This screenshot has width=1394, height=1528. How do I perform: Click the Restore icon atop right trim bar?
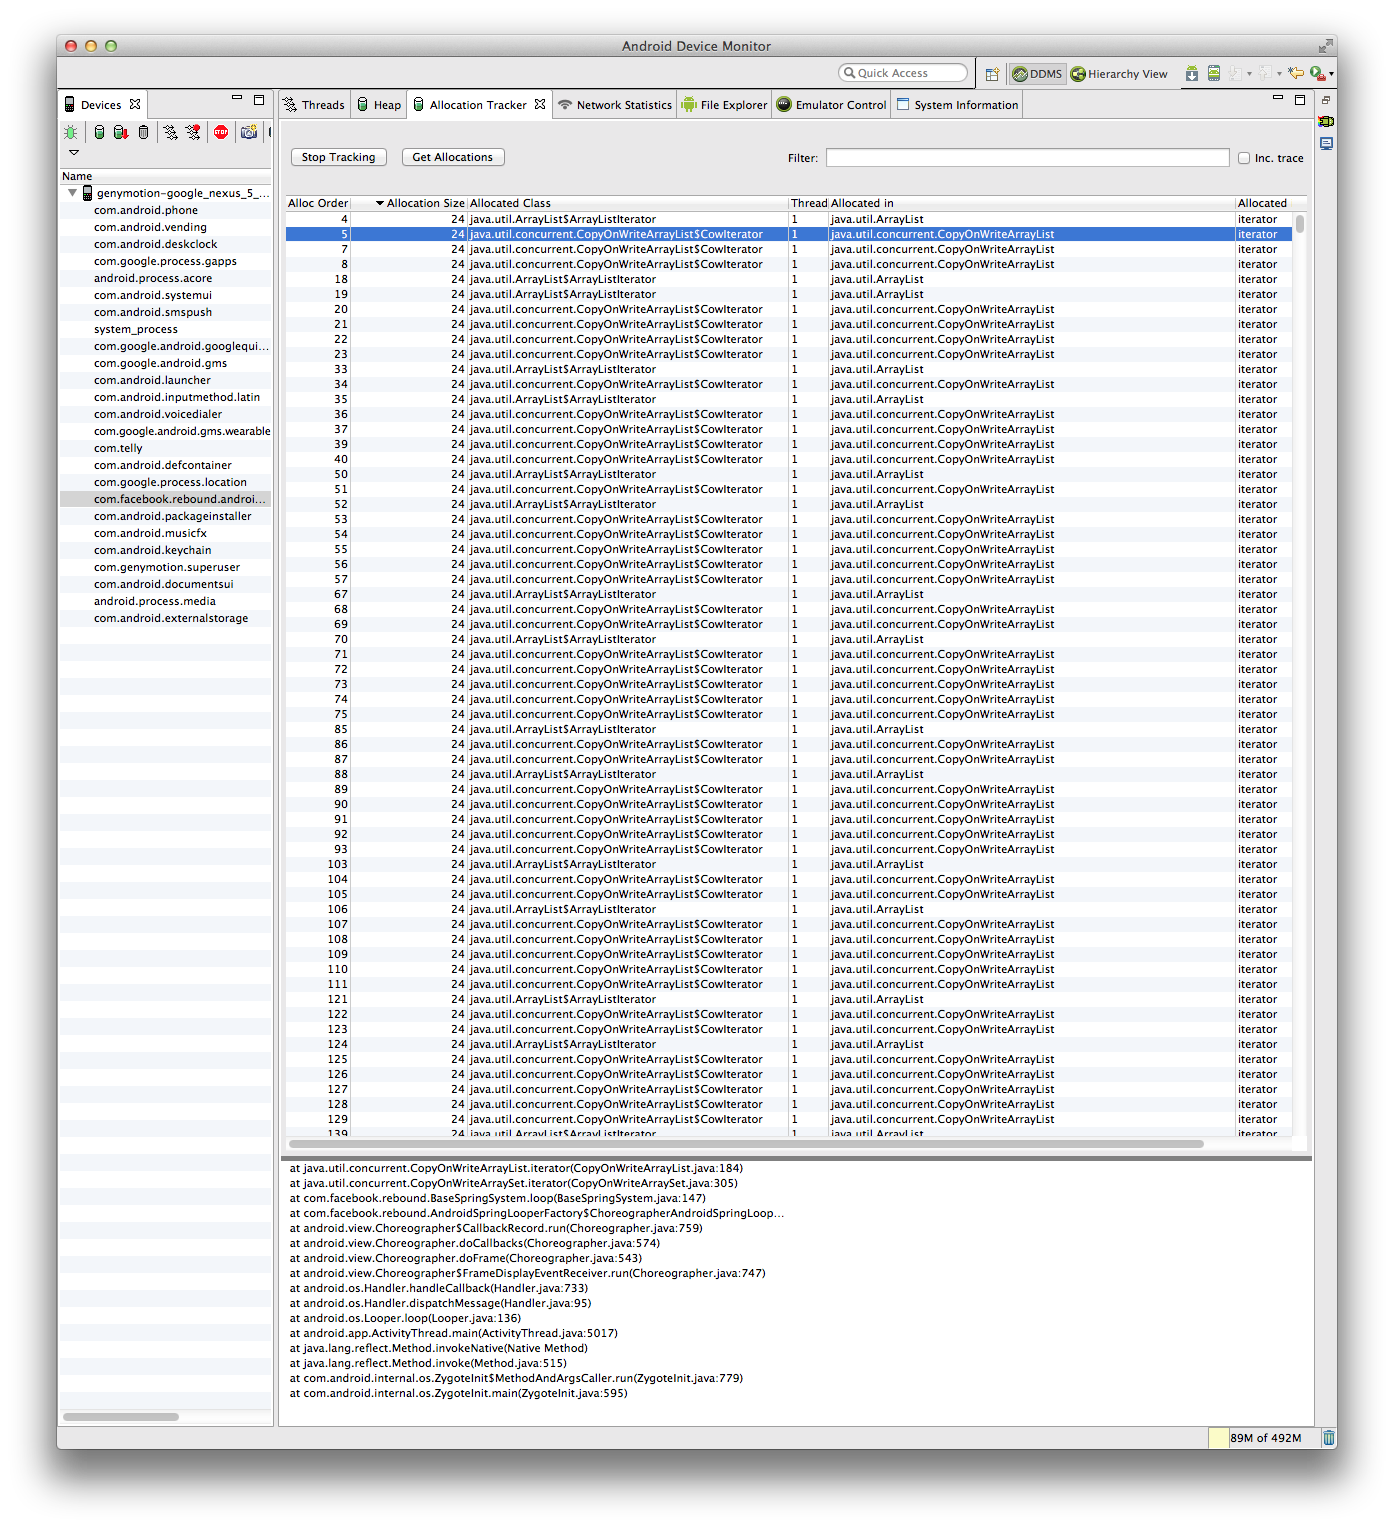tap(1326, 100)
